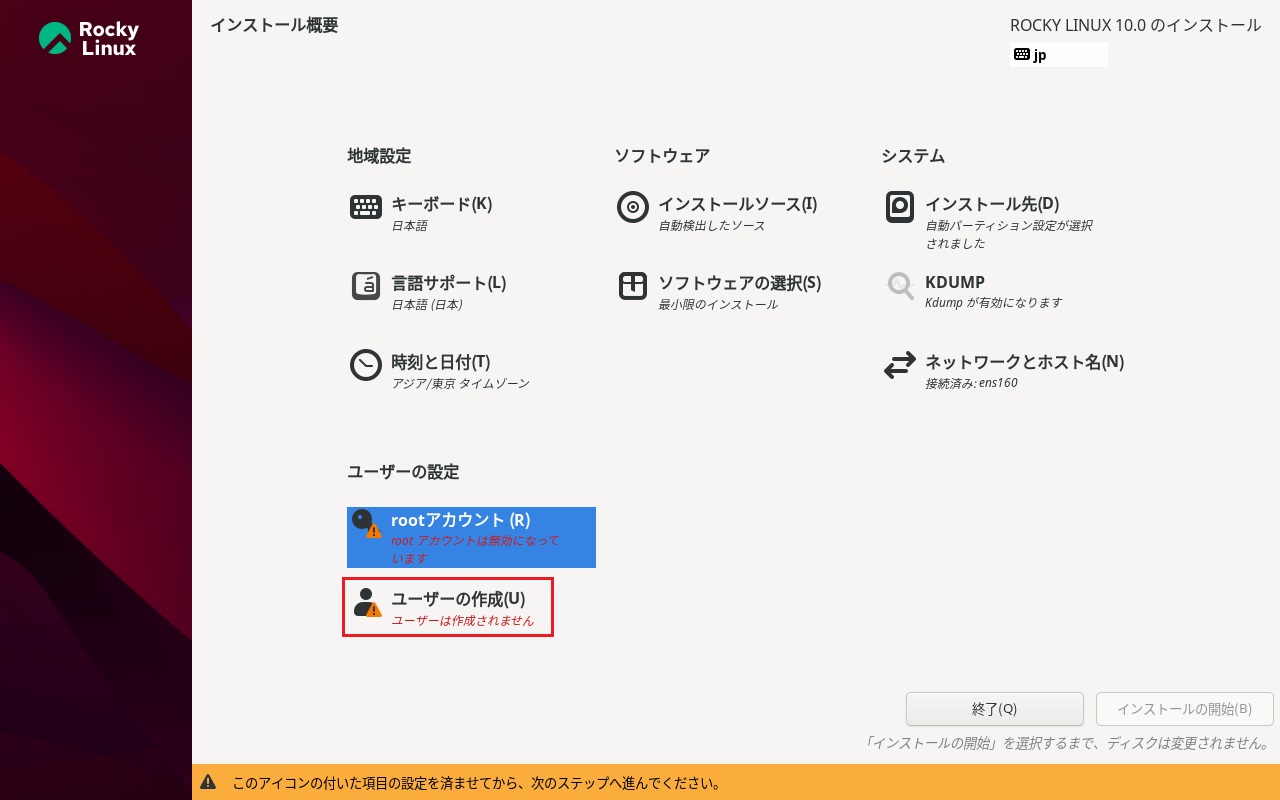Open インストールソース(I) label
The height and width of the screenshot is (800, 1280).
point(737,204)
